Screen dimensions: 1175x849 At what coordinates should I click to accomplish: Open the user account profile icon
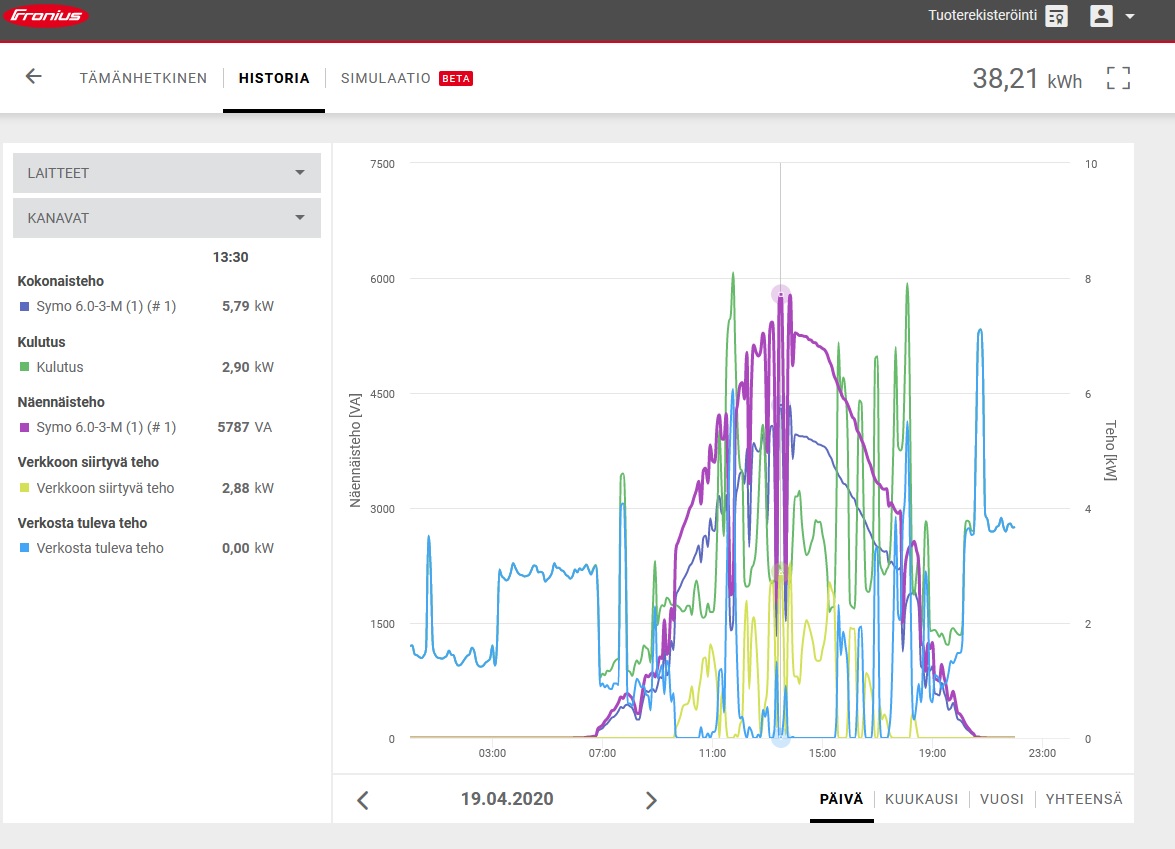coord(1101,16)
